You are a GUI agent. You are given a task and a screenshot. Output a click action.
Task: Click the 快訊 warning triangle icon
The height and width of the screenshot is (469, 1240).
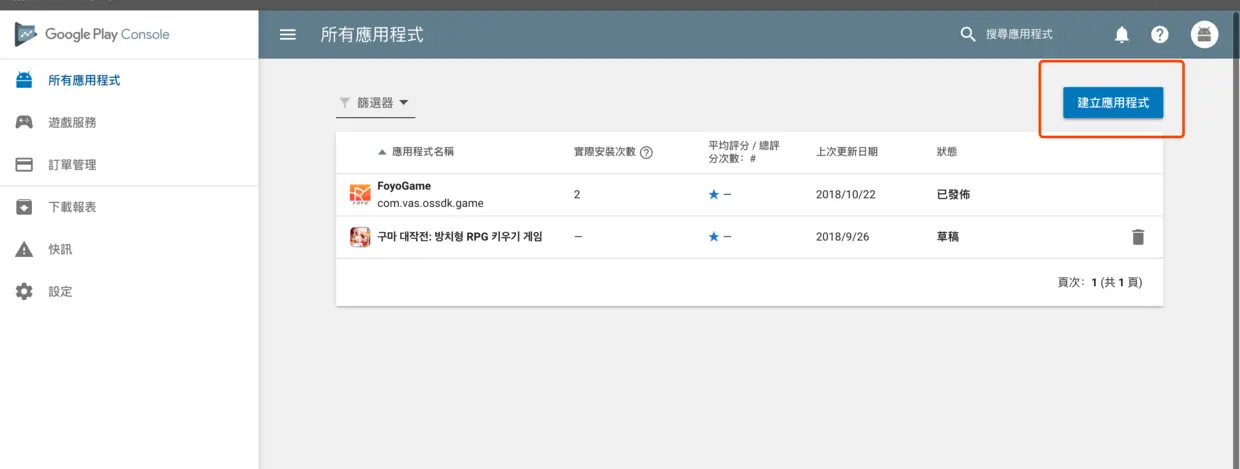[x=24, y=249]
